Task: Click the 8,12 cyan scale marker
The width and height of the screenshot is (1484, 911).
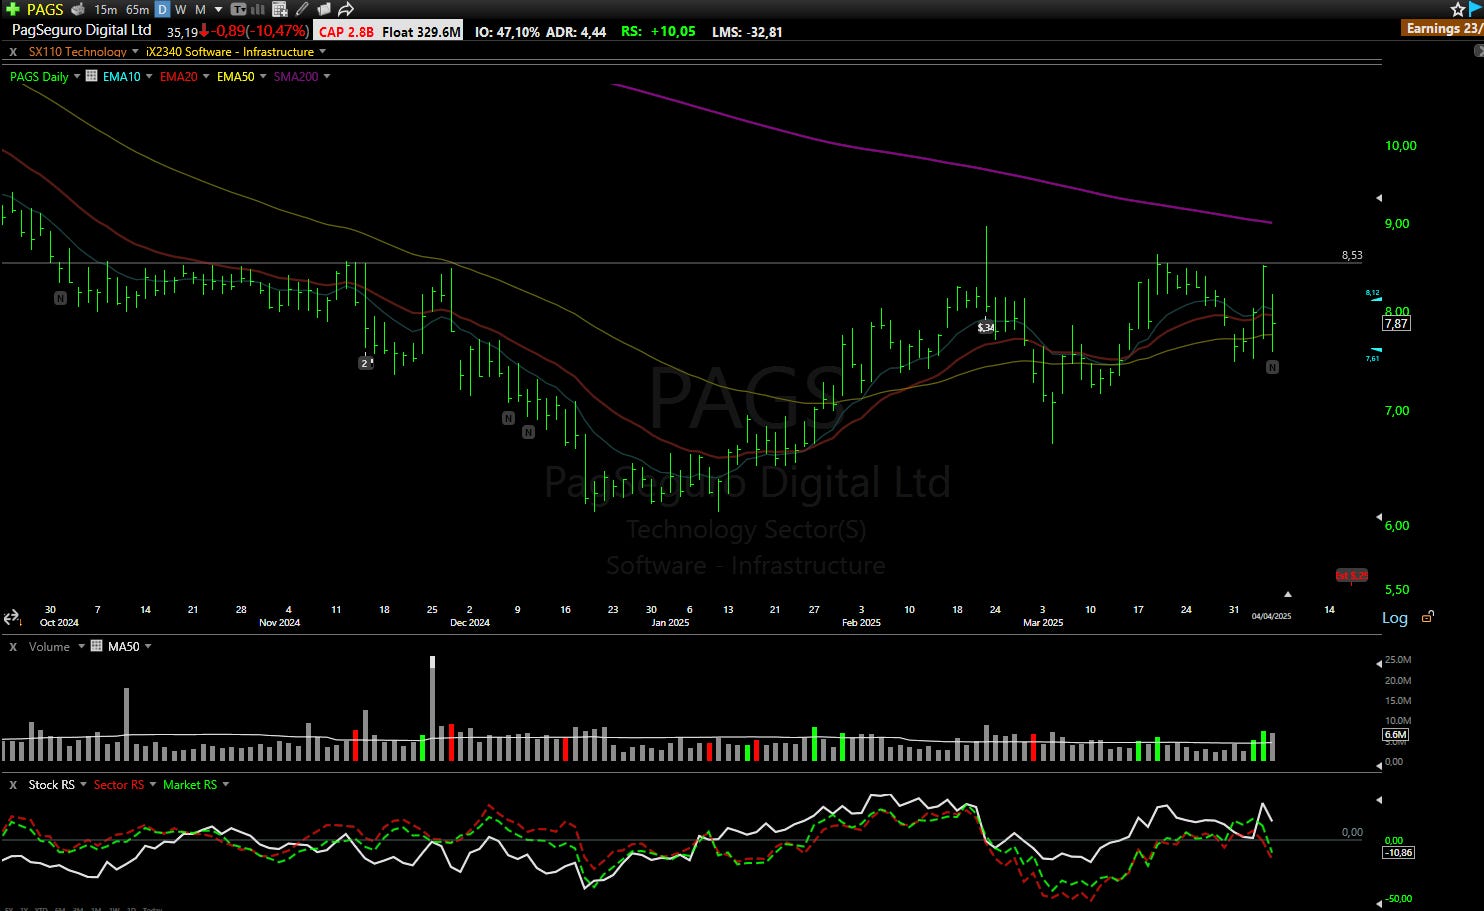Action: [1373, 294]
